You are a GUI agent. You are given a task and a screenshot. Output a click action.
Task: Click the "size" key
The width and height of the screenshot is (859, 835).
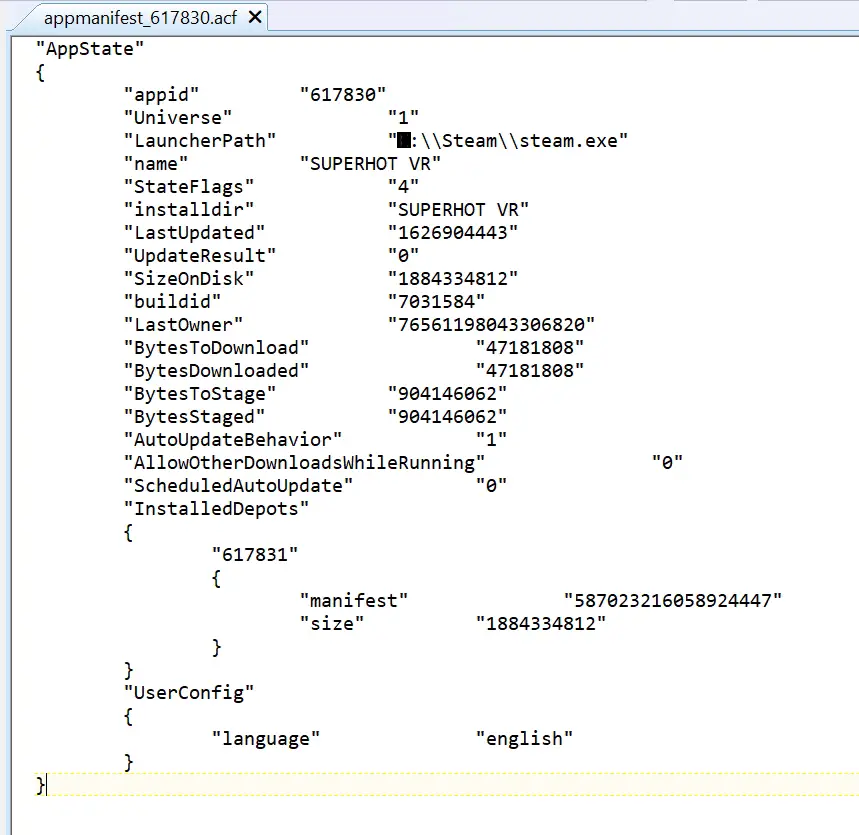332,624
